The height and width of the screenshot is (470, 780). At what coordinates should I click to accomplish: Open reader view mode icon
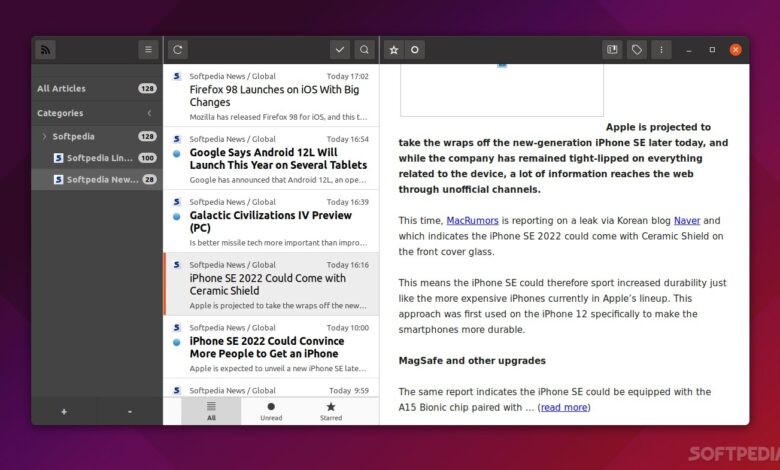click(x=612, y=50)
